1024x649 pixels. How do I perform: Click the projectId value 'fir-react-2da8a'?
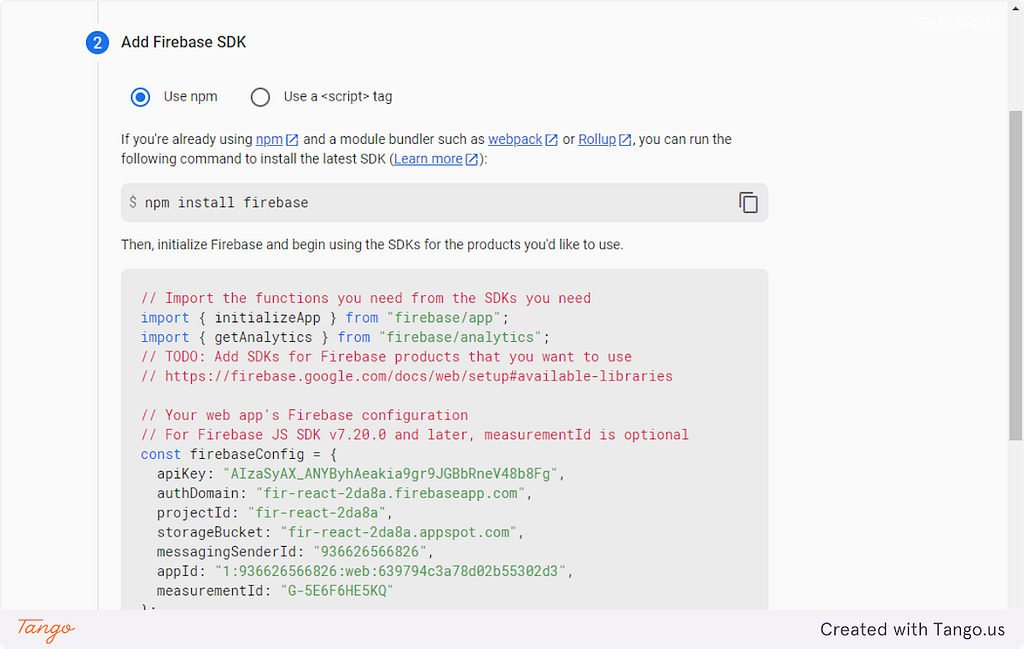tap(317, 513)
